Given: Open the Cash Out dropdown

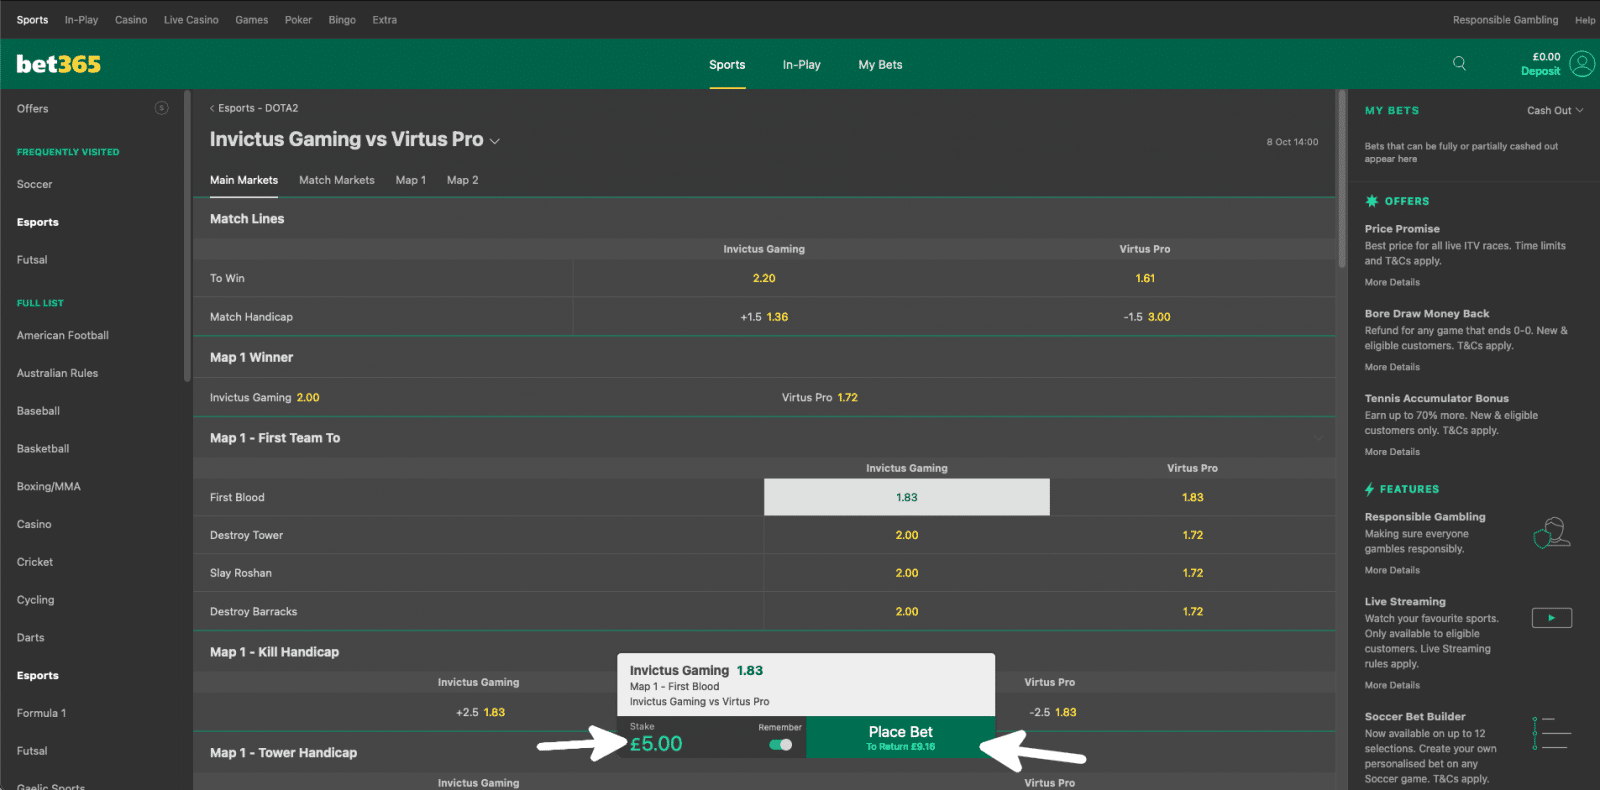Looking at the screenshot, I should [1555, 110].
